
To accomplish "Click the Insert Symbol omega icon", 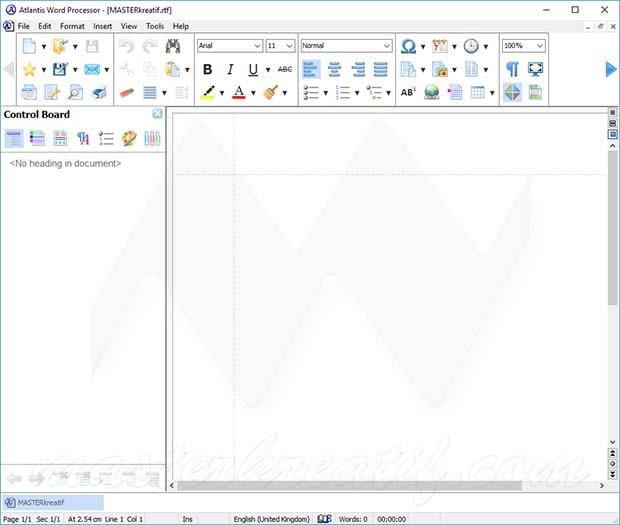I will (408, 46).
